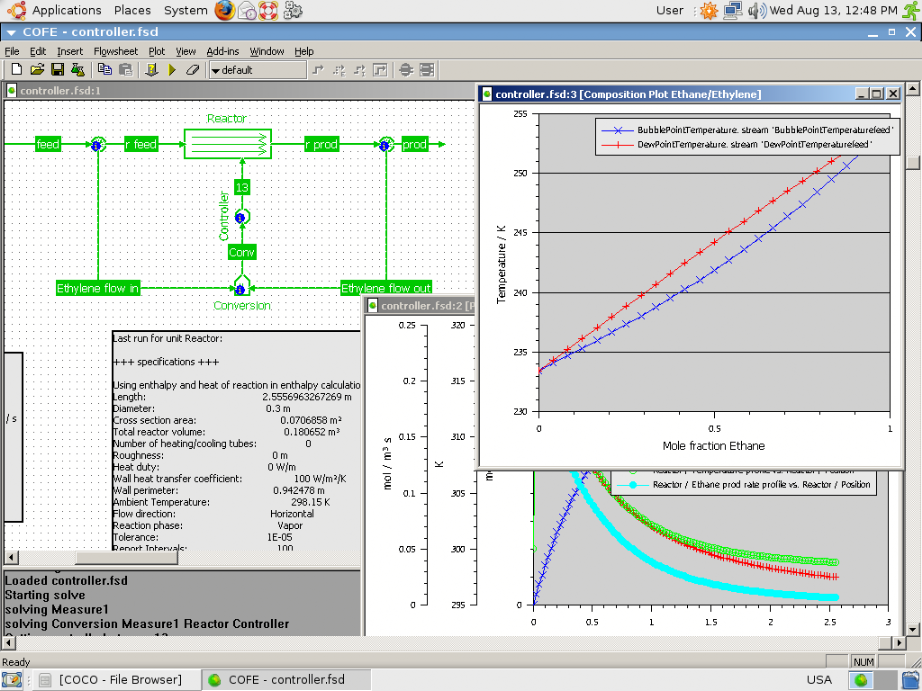922x691 pixels.
Task: Select the stream labeled 13
Action: click(x=242, y=187)
